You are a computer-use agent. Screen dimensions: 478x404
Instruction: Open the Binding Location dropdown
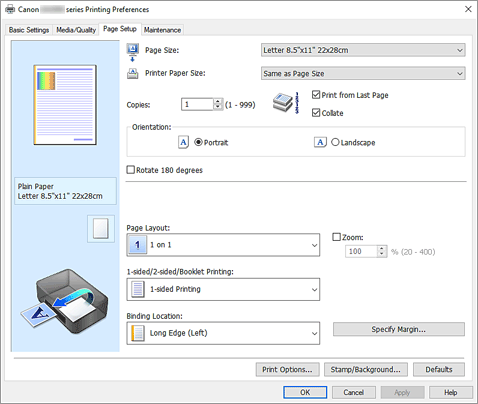coord(223,333)
